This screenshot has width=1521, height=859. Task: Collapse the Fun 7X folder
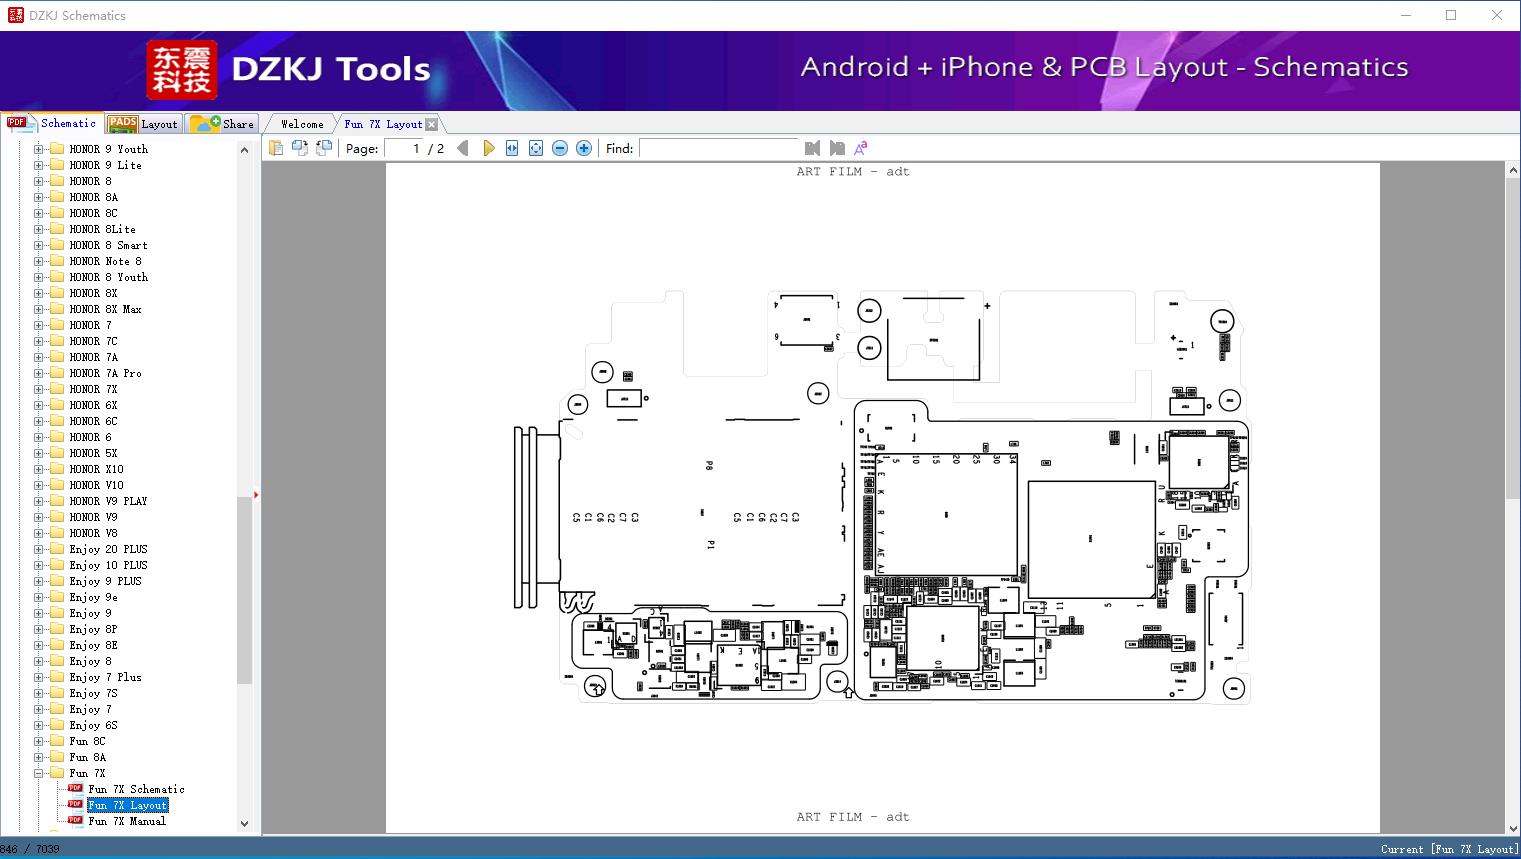click(38, 773)
